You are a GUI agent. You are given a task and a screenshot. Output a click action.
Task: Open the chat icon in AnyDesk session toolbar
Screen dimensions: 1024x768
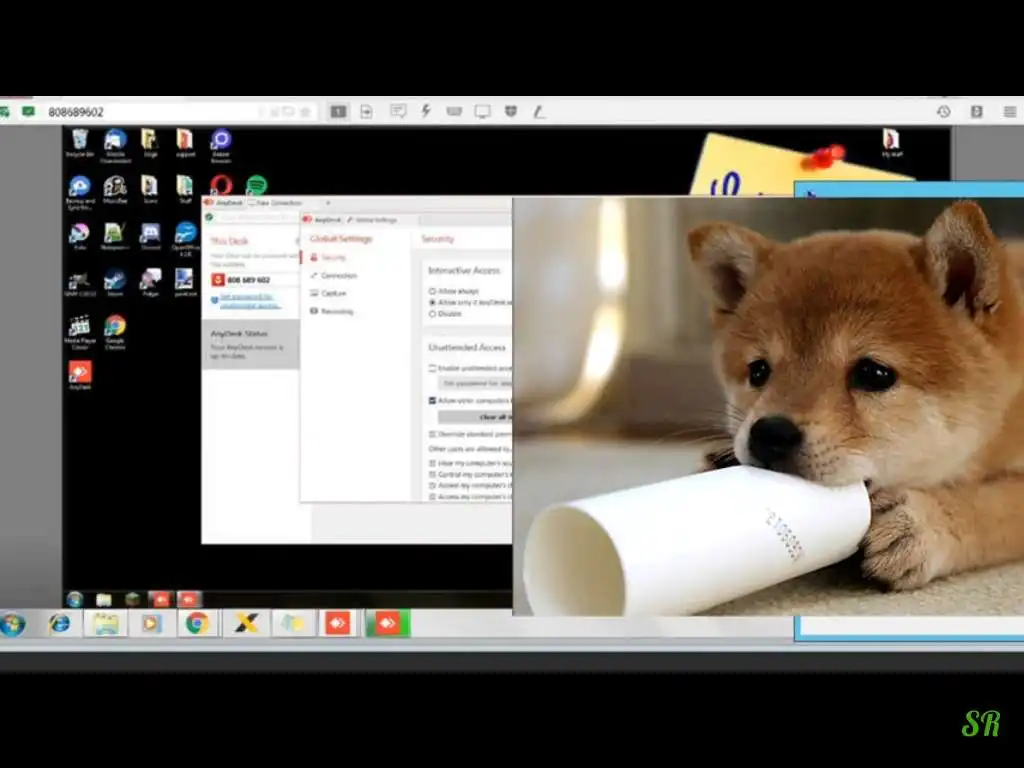398,111
